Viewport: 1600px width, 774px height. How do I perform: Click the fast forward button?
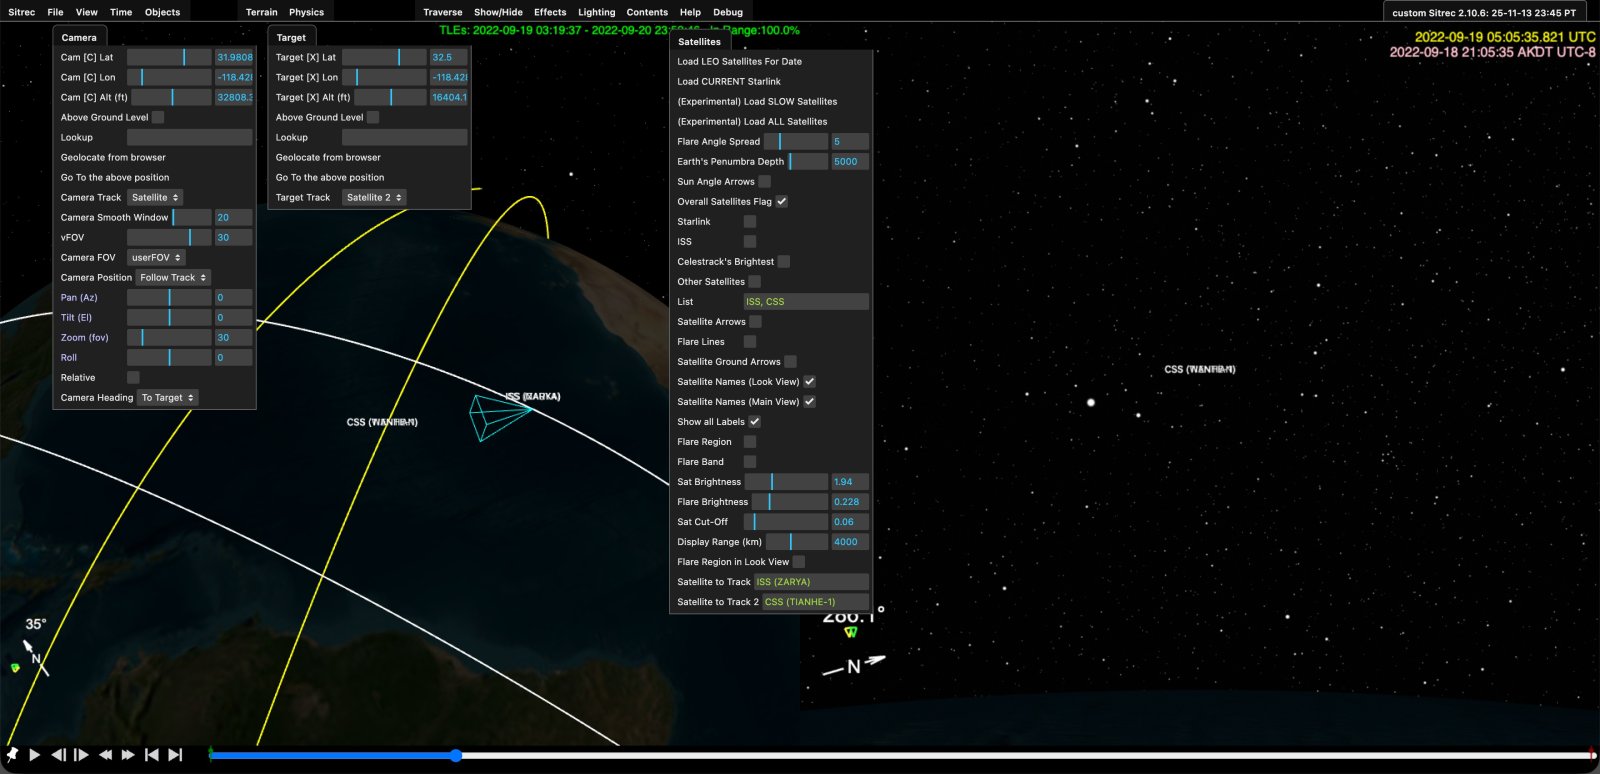(128, 755)
